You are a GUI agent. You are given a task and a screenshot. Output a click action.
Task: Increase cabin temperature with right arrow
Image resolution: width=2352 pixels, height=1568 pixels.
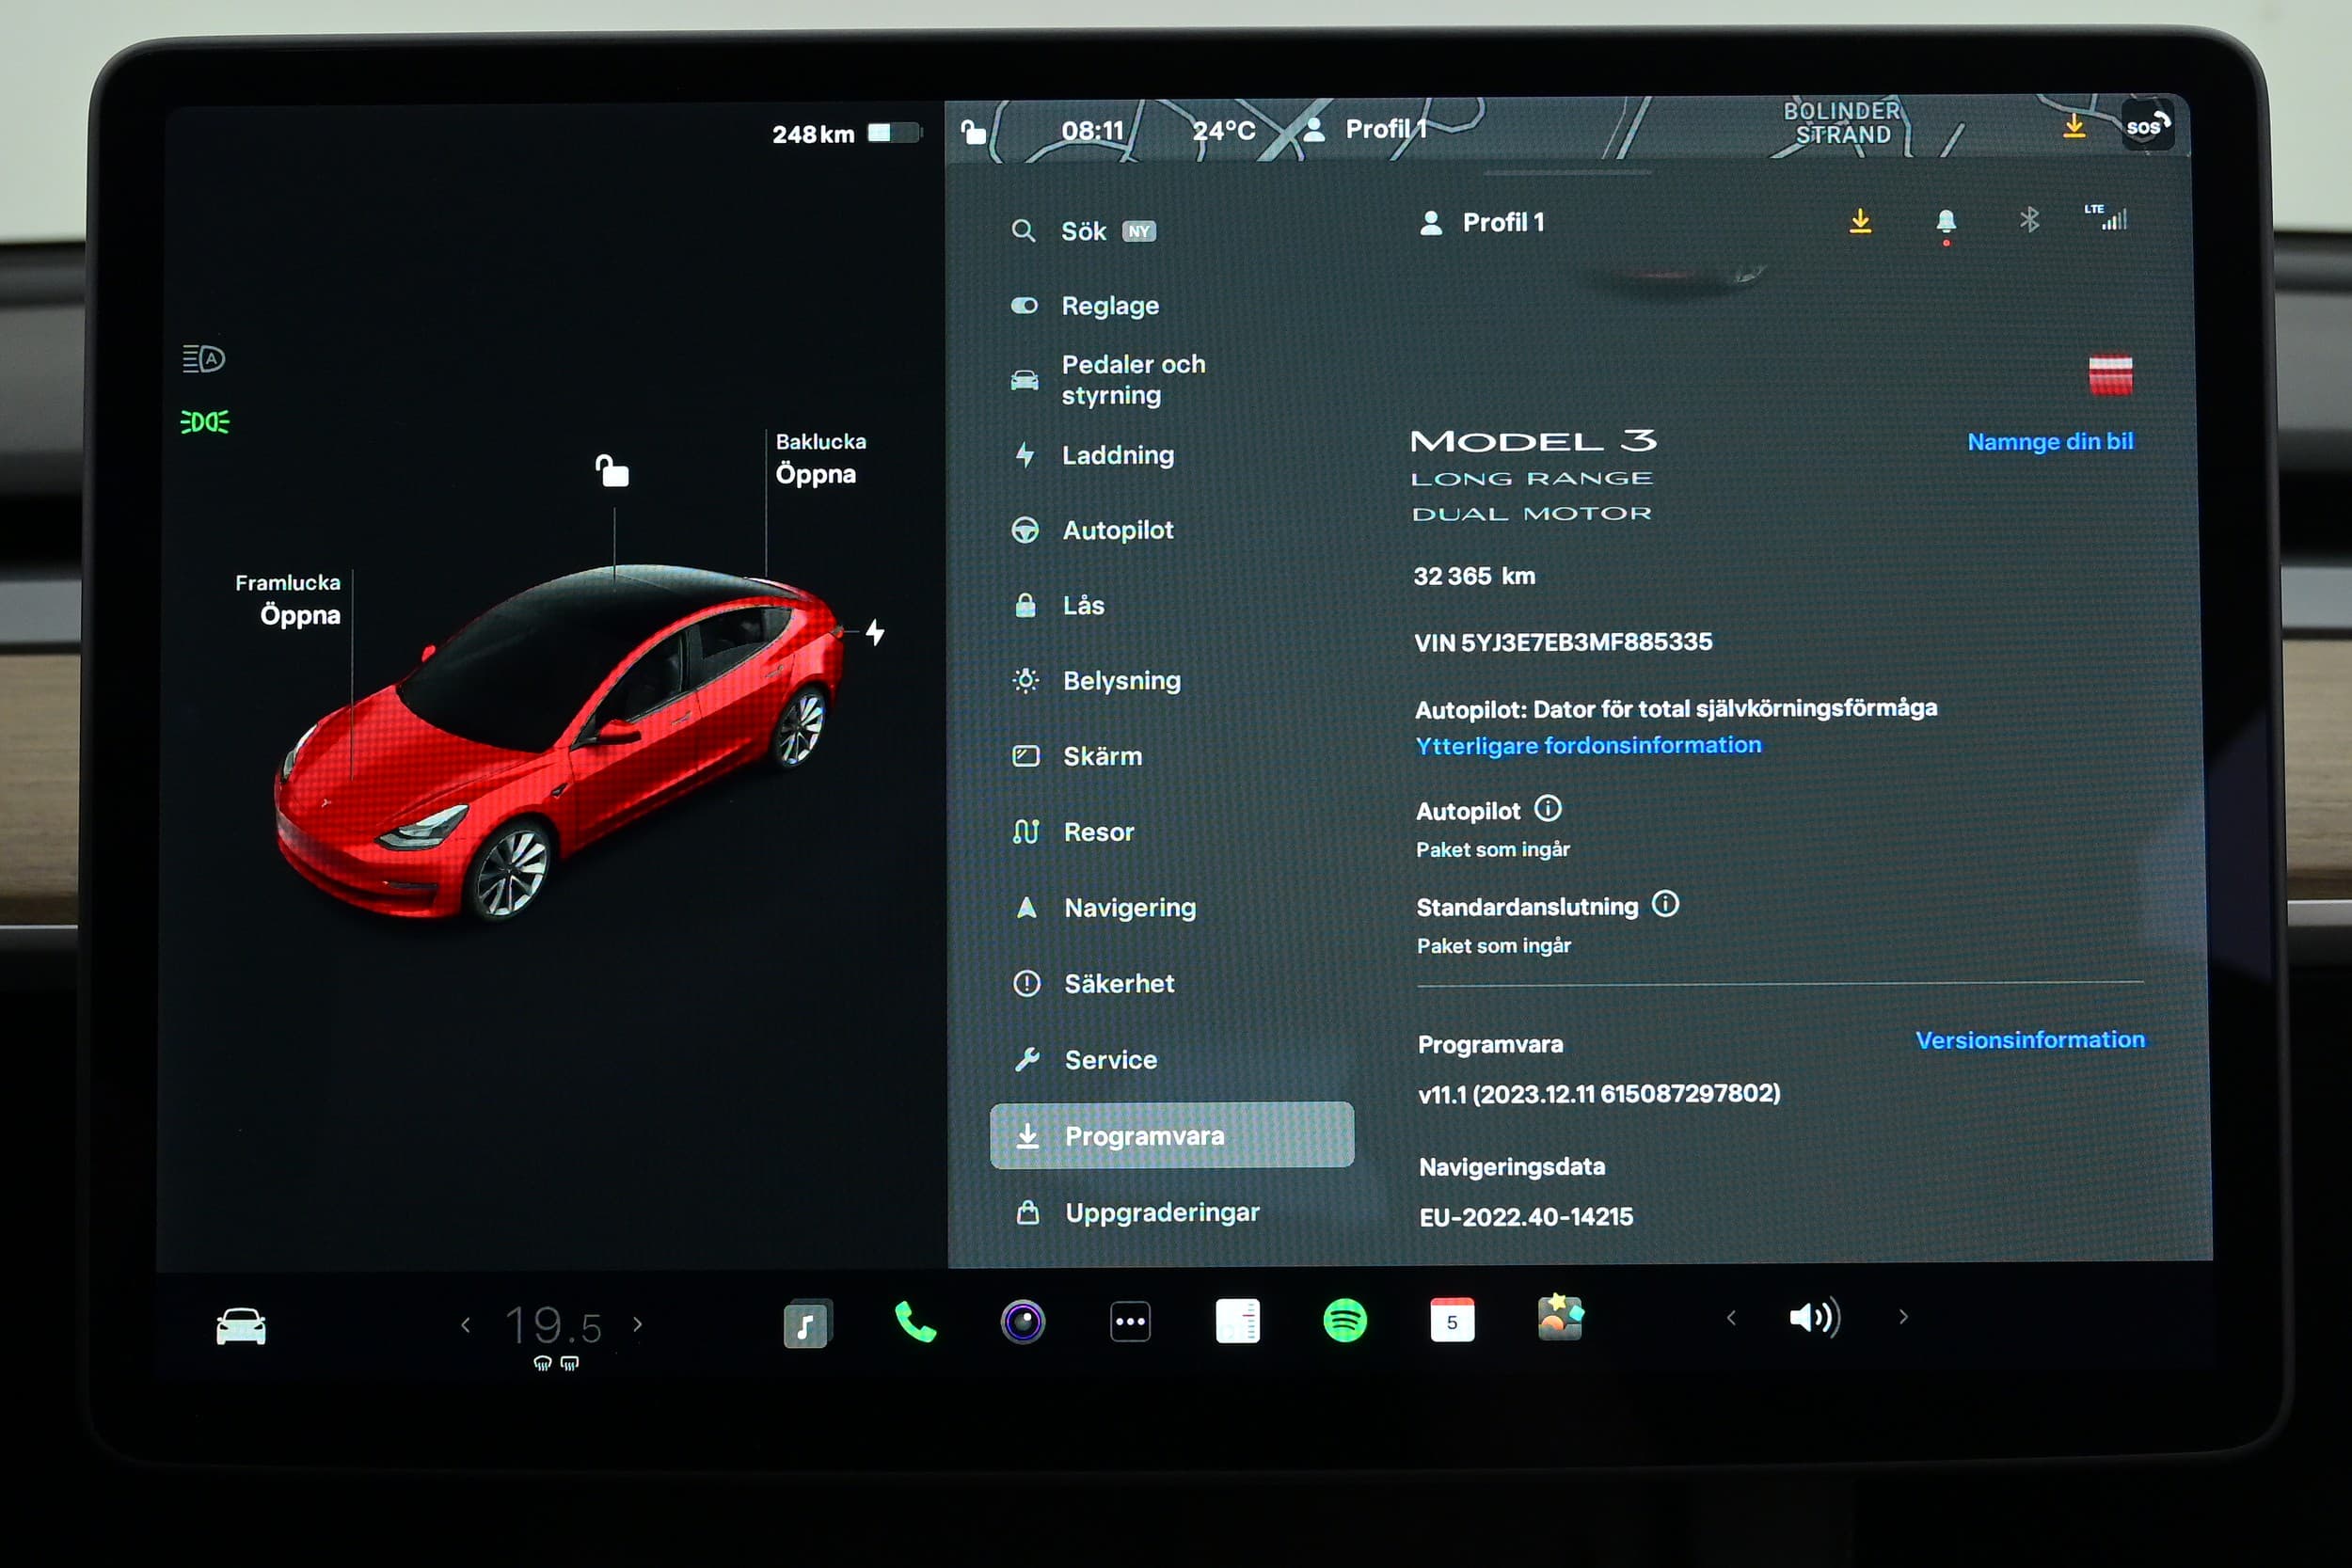tap(638, 1325)
